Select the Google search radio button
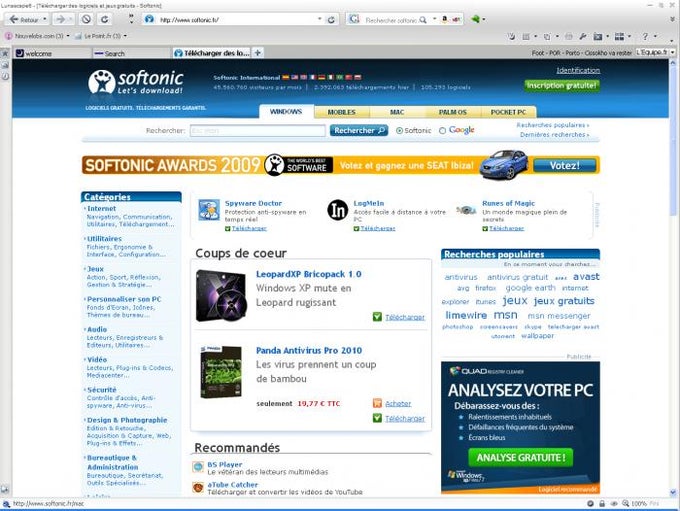The height and width of the screenshot is (511, 680). tap(442, 131)
